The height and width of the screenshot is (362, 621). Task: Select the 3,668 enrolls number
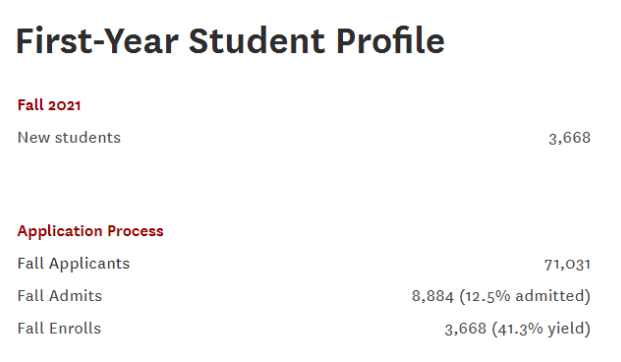(x=465, y=329)
